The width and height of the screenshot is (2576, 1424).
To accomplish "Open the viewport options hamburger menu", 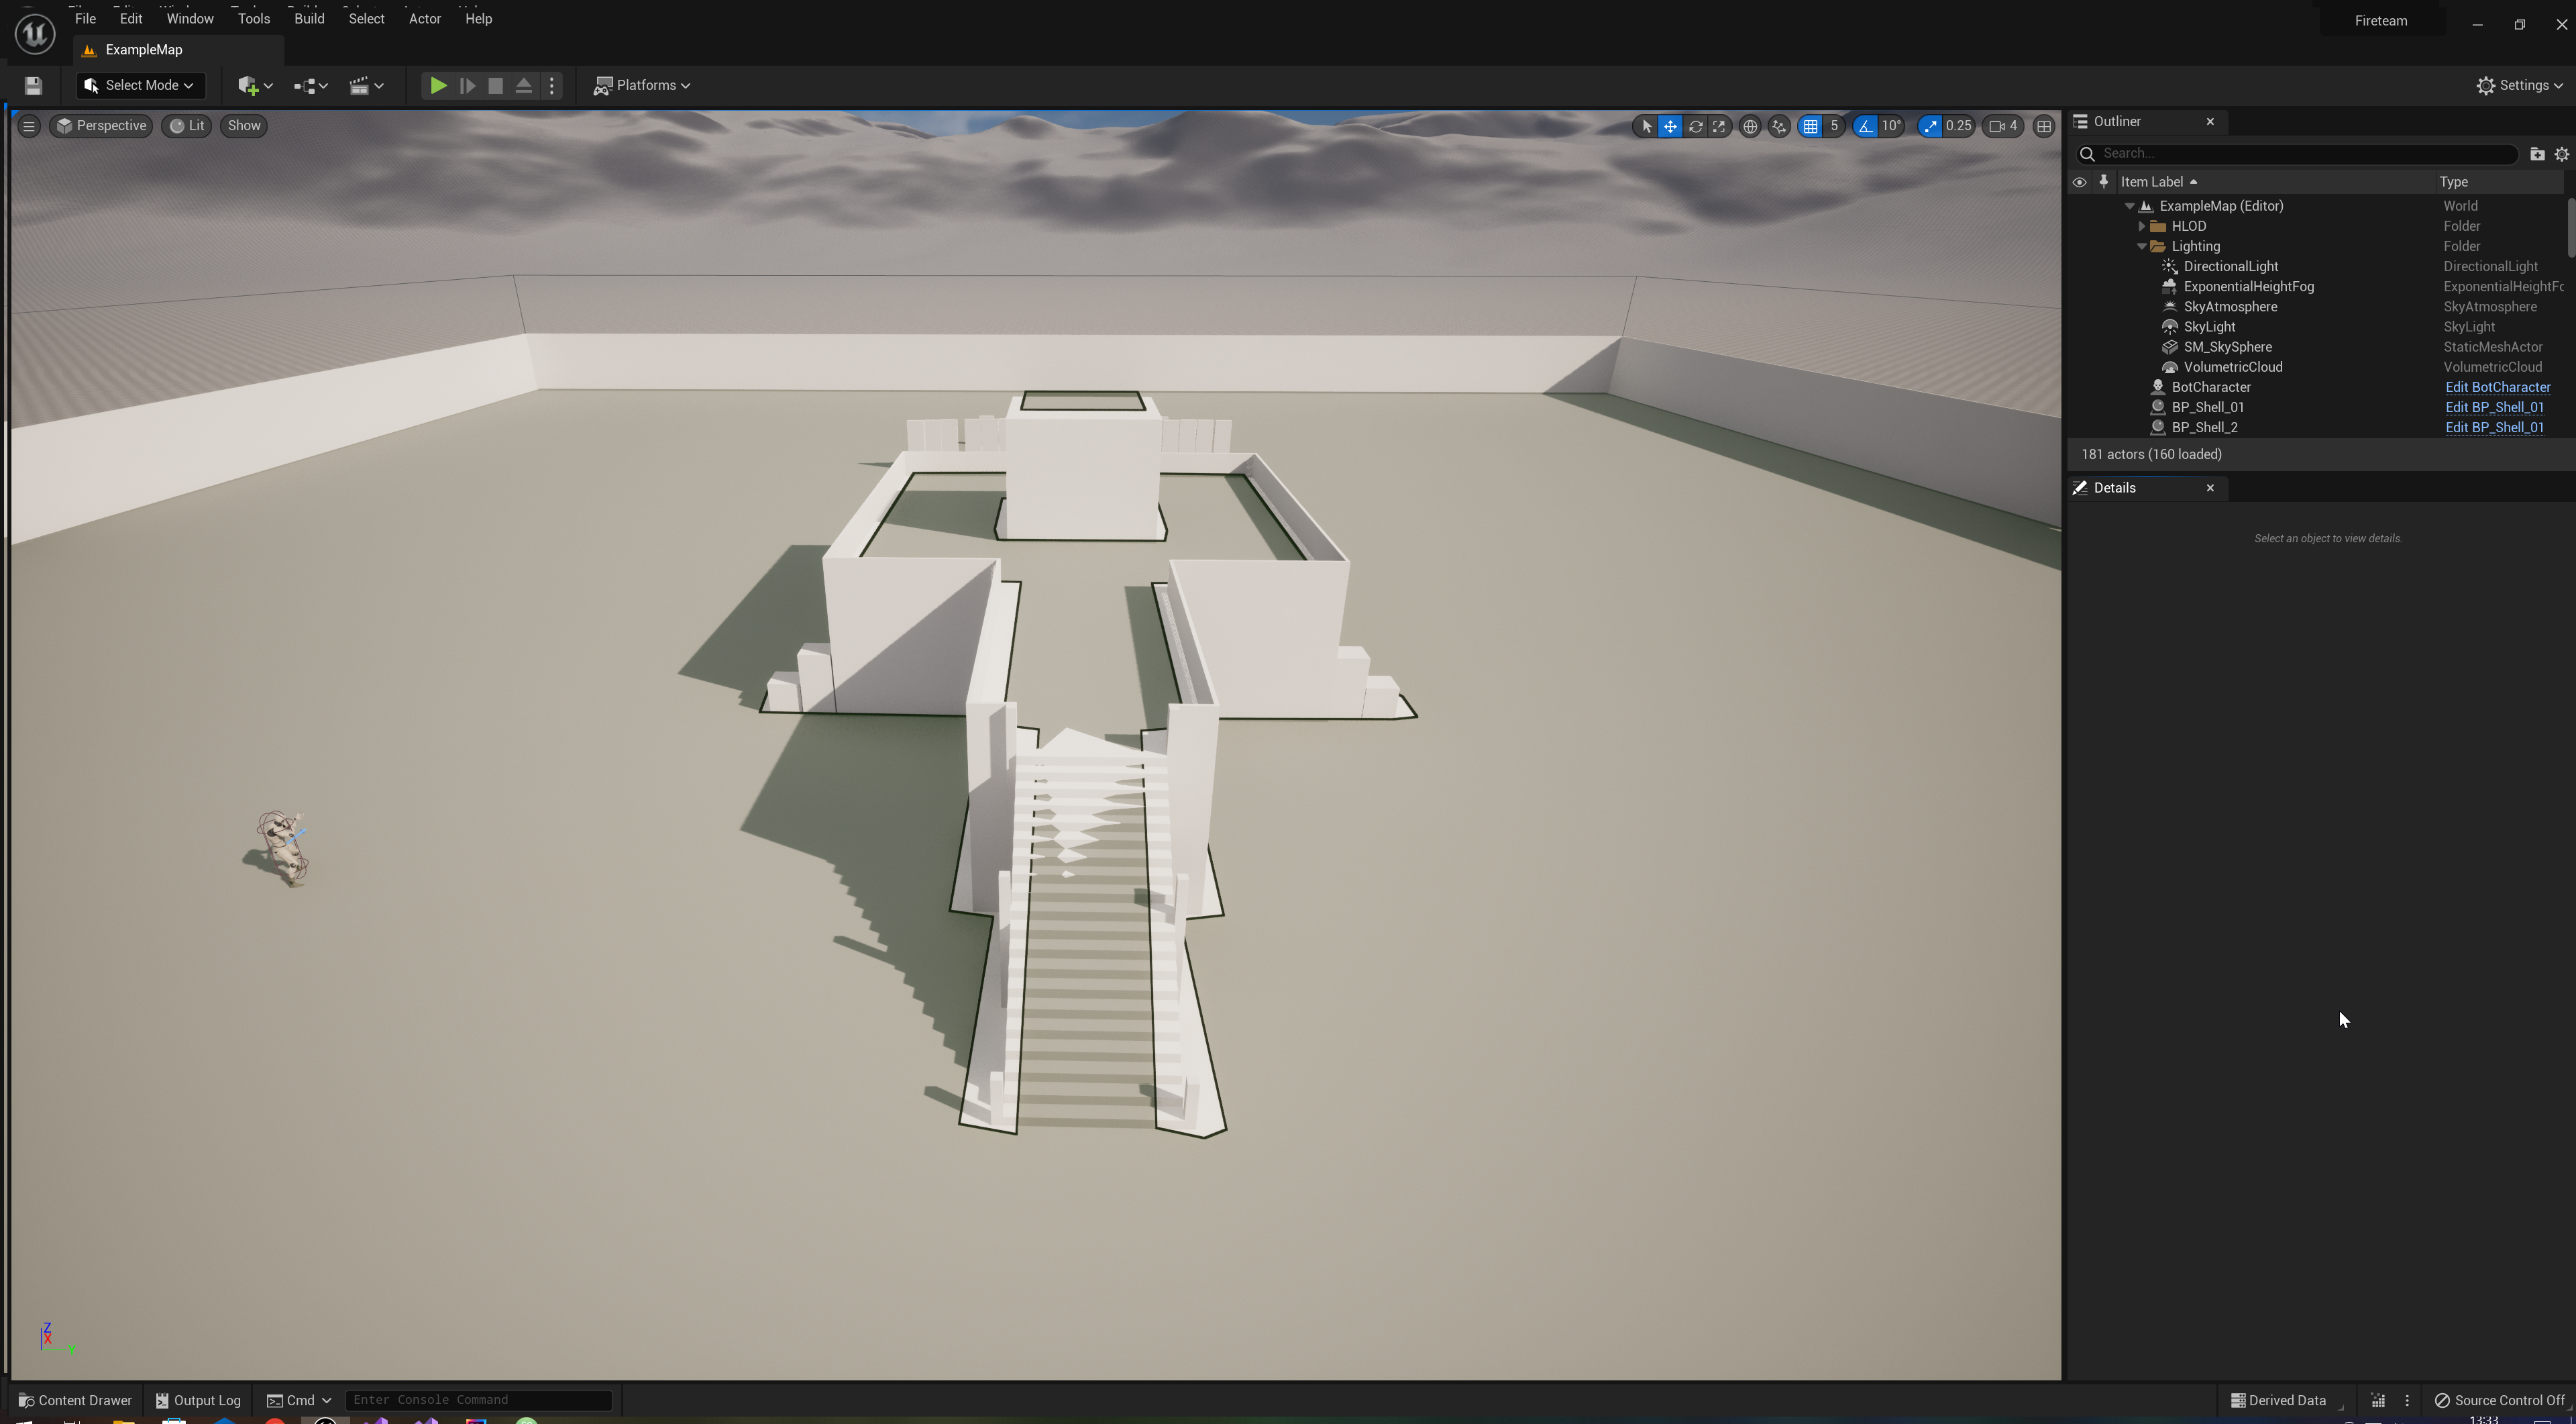I will (x=29, y=126).
